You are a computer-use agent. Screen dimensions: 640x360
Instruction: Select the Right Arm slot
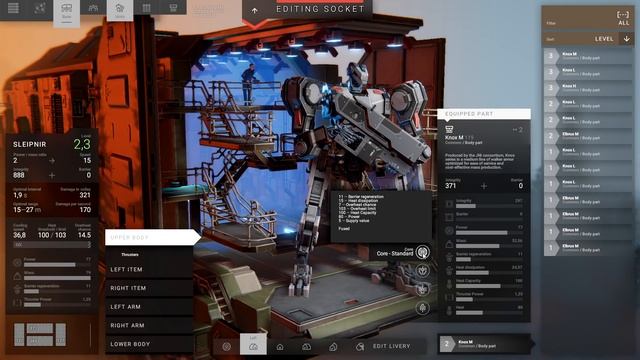pyautogui.click(x=149, y=325)
